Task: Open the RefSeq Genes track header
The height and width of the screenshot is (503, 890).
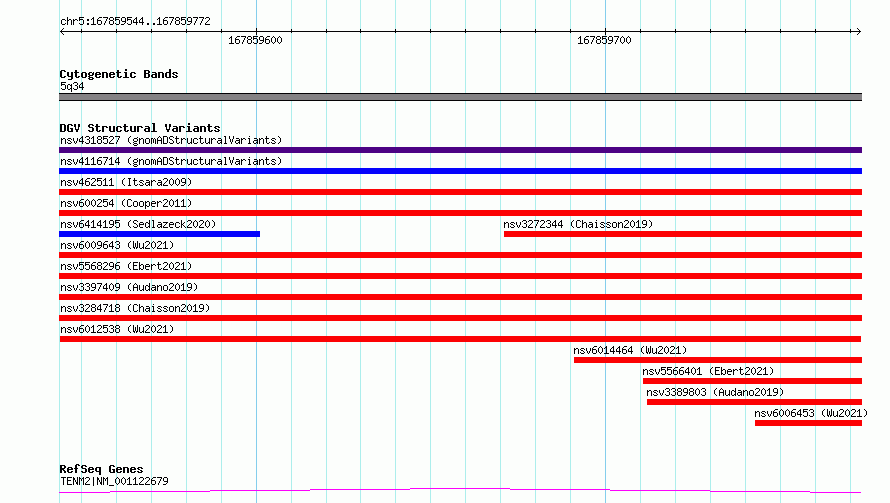Action: [101, 469]
